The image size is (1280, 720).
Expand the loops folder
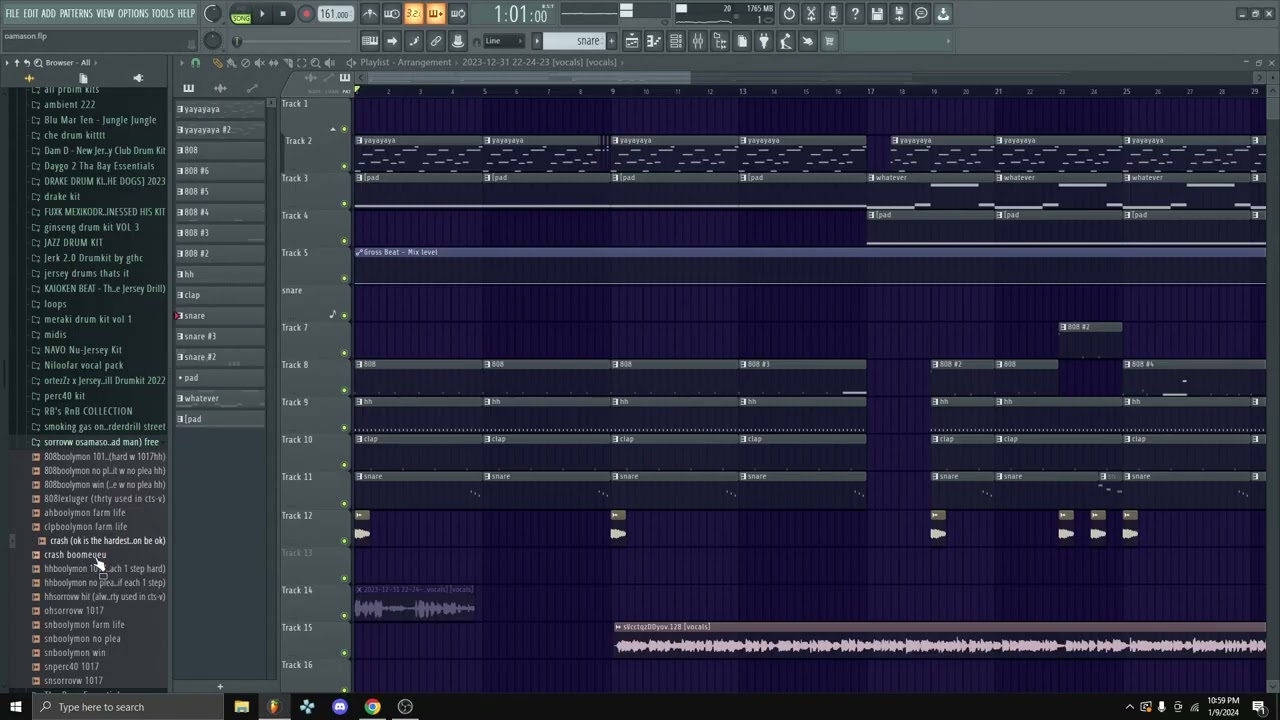click(x=55, y=304)
